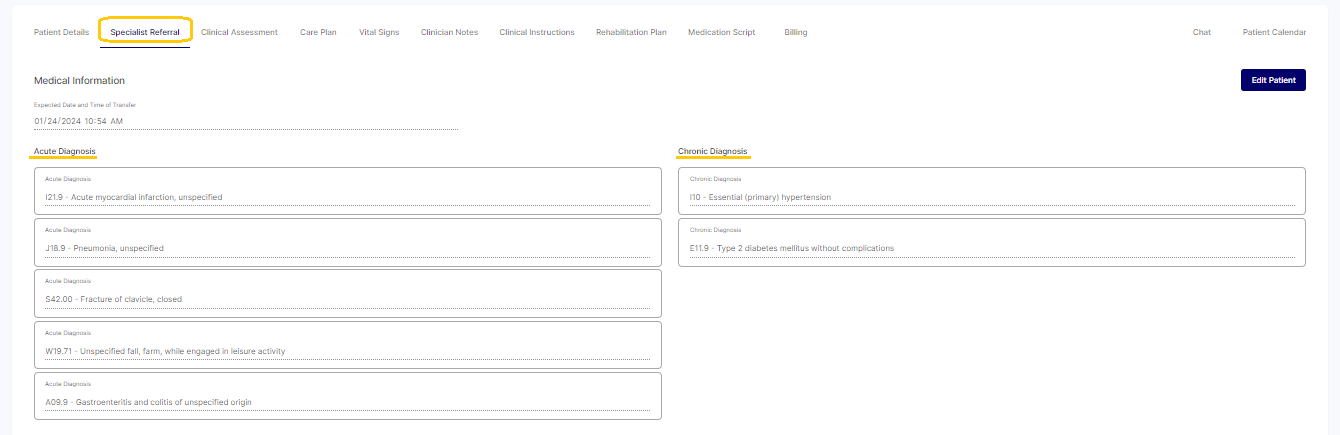Click the Unspecified fall, farm diagnosis field
This screenshot has height=435, width=1340.
(x=347, y=351)
